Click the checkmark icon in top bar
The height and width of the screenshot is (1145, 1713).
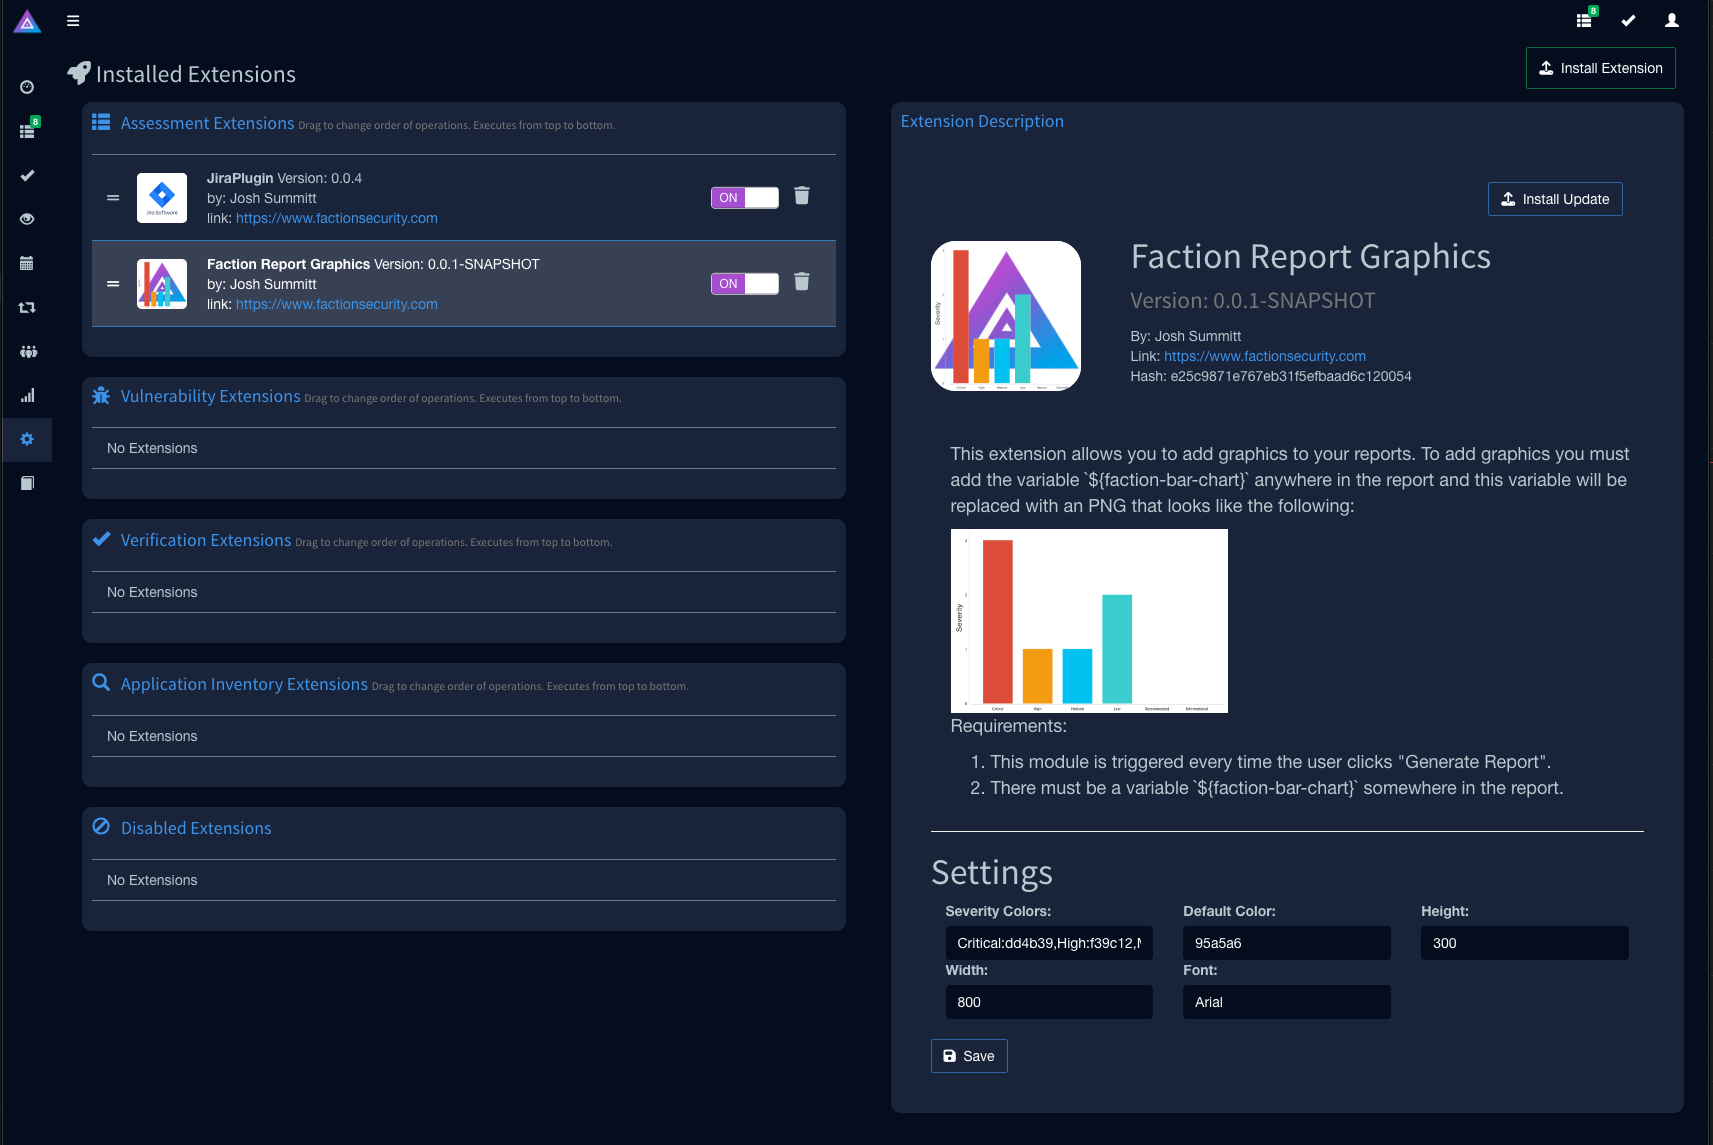point(1628,20)
